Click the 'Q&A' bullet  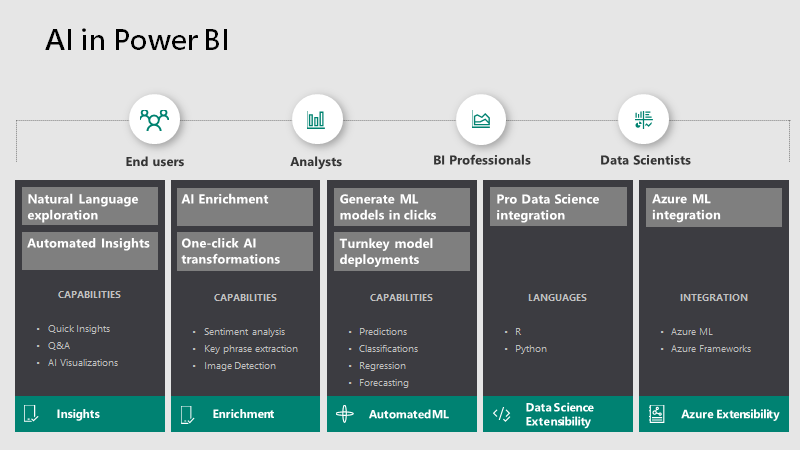[59, 345]
